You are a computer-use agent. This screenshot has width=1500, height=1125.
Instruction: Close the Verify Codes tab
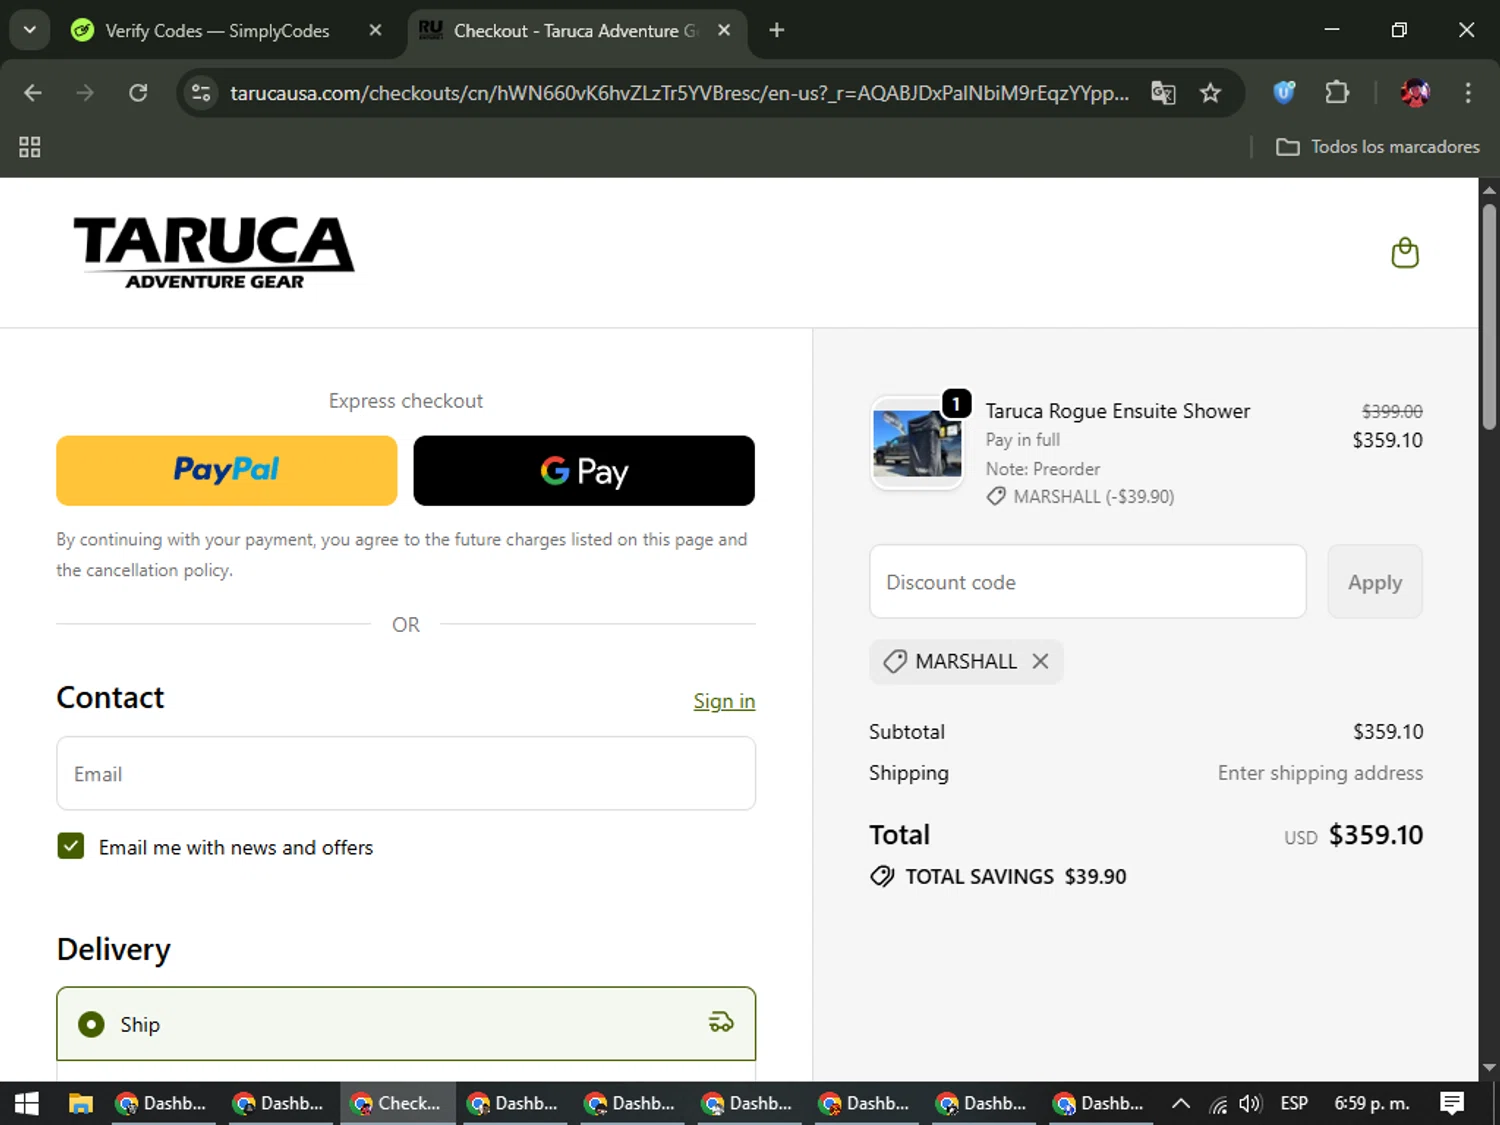[x=375, y=30]
